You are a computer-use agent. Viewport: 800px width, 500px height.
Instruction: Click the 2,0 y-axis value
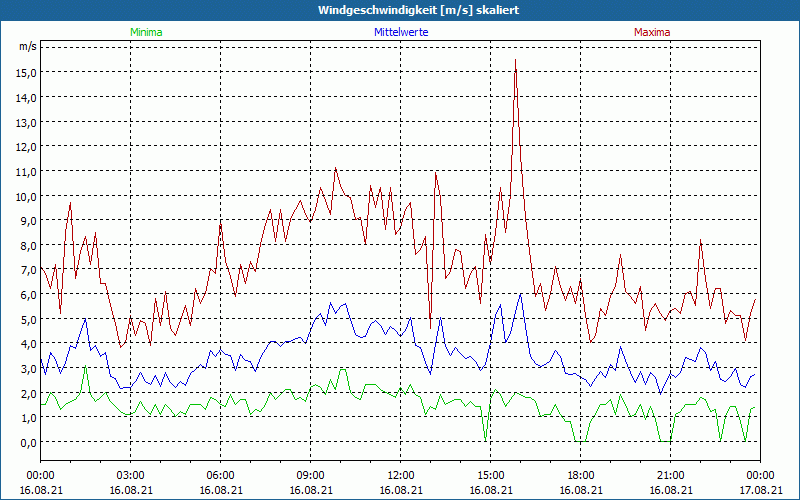pyautogui.click(x=29, y=394)
